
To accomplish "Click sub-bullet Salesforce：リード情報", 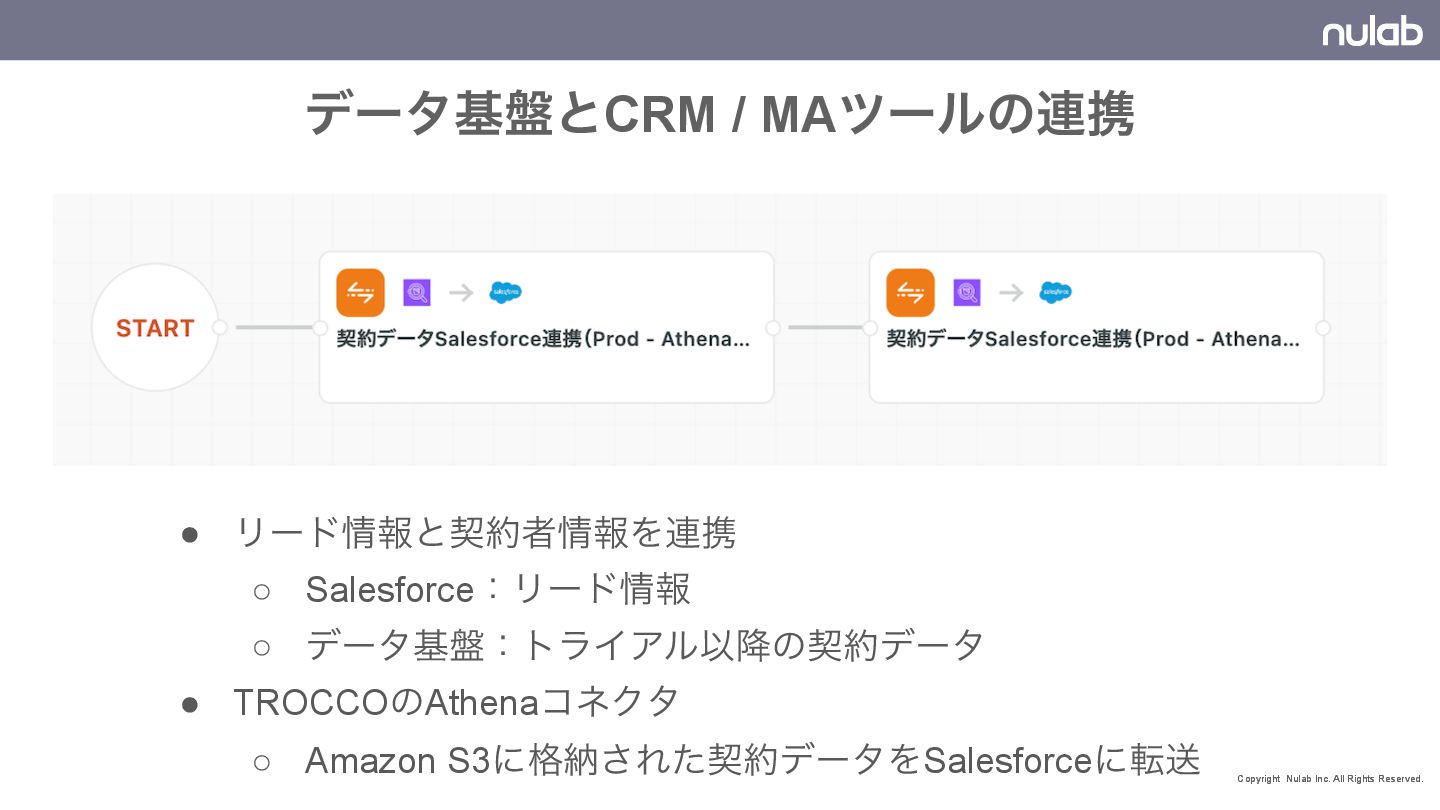I will tap(498, 589).
